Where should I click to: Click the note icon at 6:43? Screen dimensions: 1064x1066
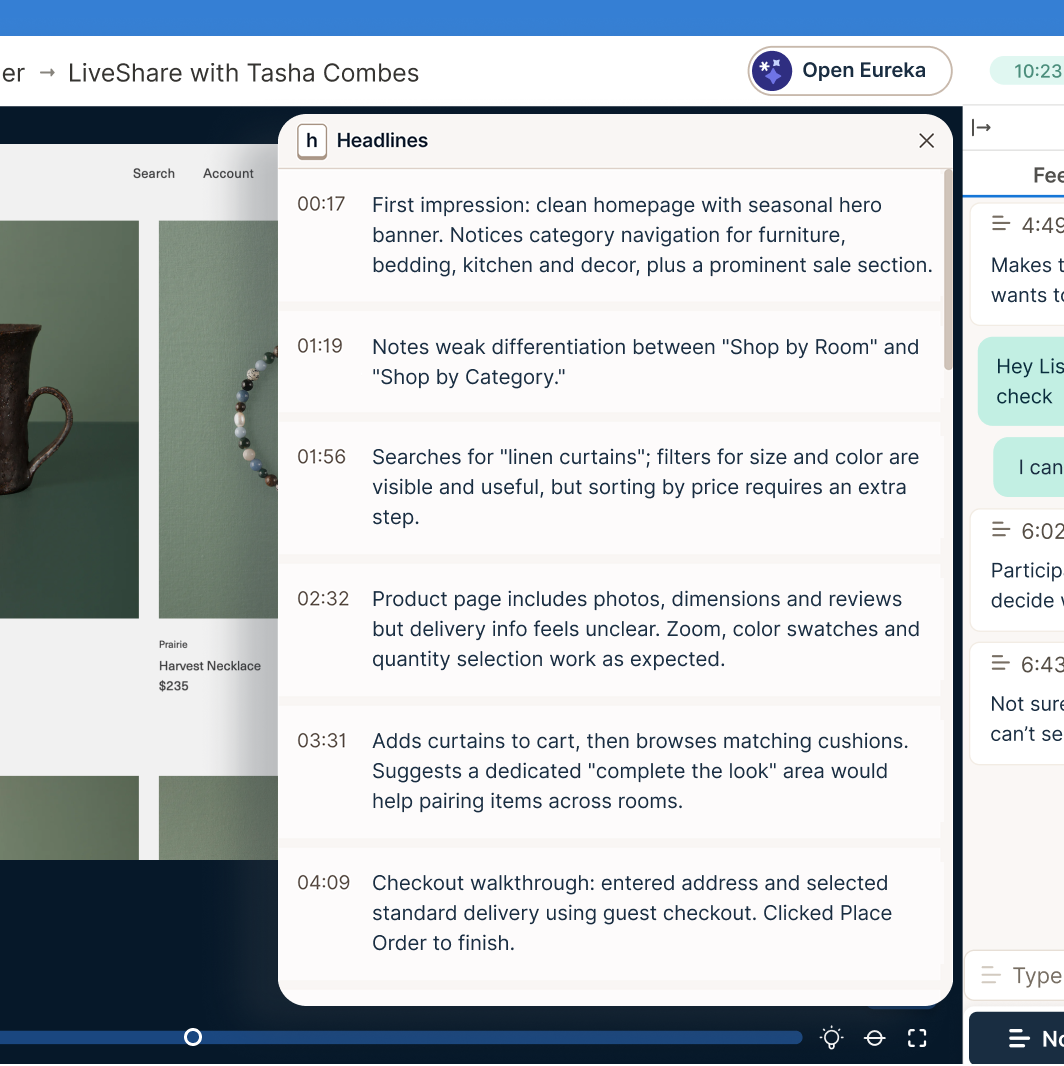click(1001, 662)
